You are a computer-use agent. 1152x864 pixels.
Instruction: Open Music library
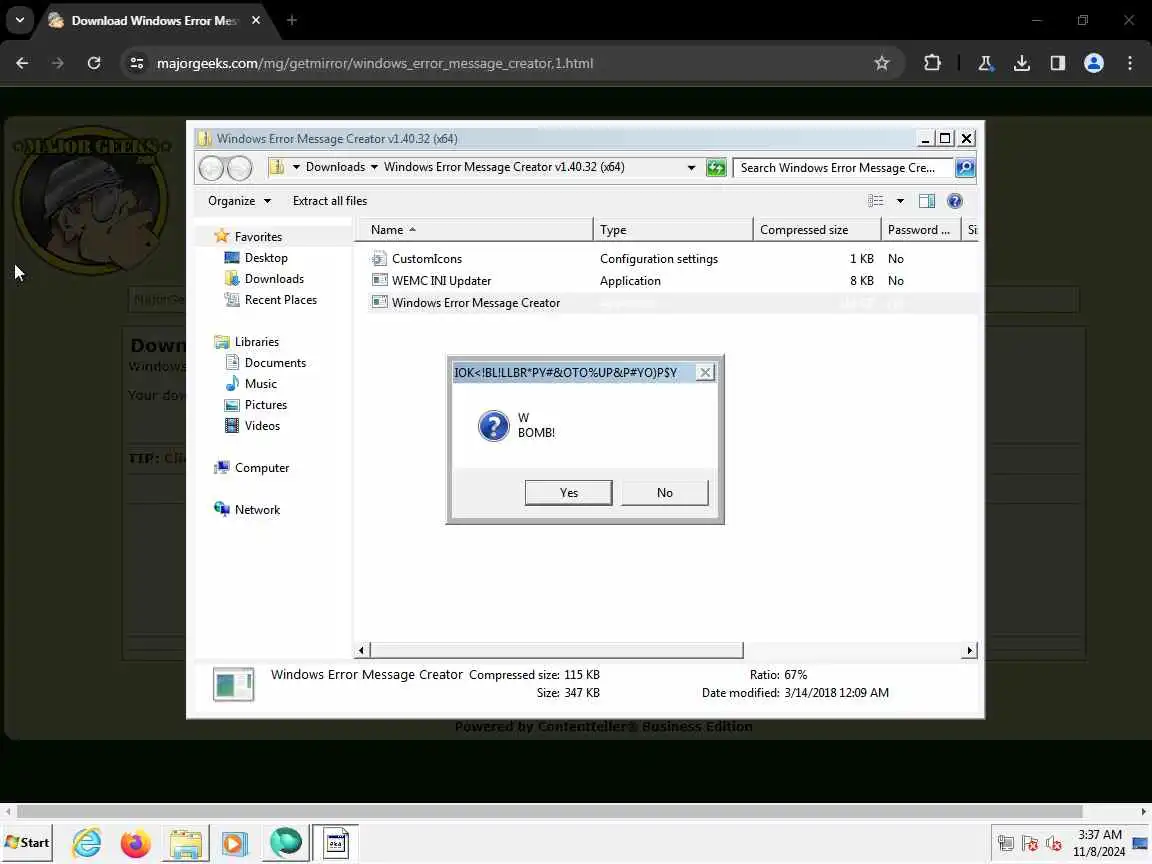pos(260,384)
